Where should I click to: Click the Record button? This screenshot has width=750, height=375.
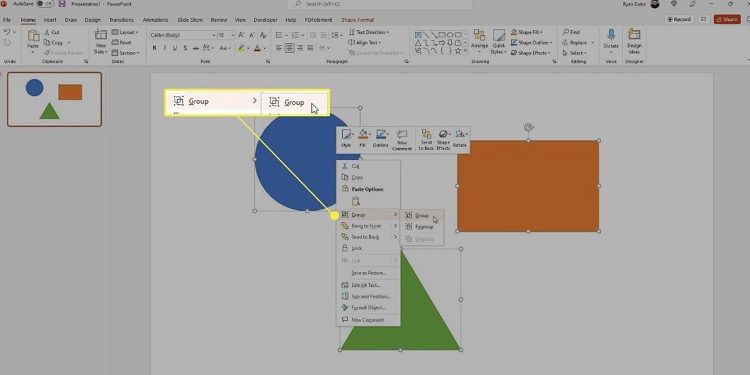click(x=679, y=20)
